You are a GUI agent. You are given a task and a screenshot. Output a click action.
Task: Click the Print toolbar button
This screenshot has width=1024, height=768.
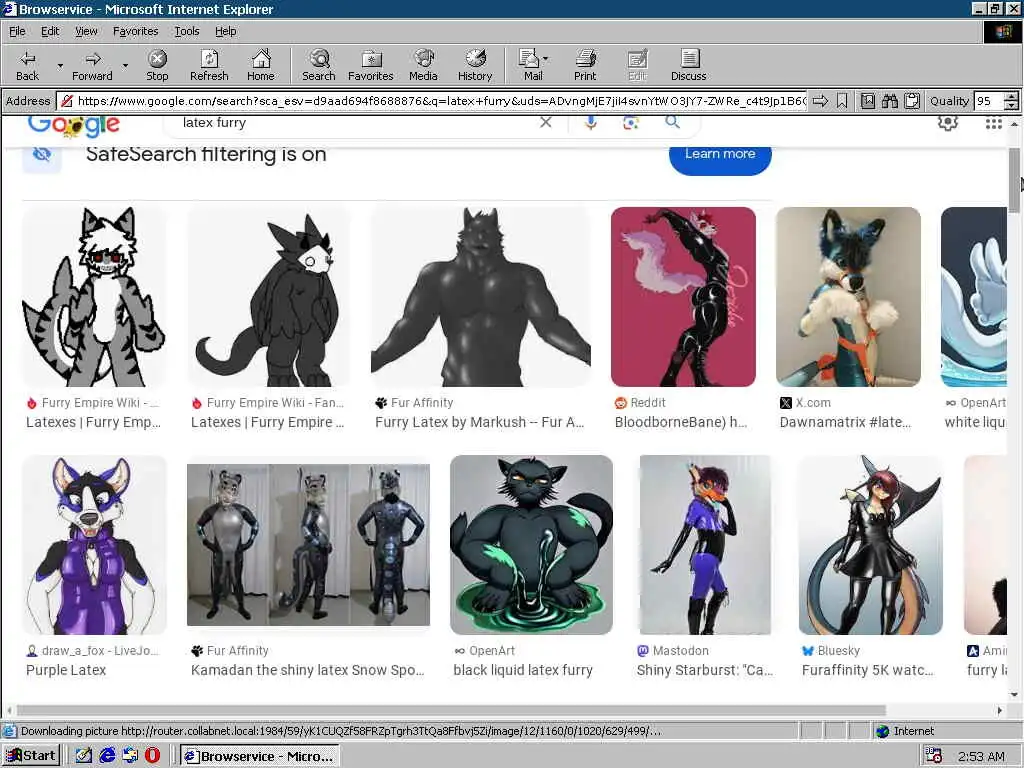(585, 65)
